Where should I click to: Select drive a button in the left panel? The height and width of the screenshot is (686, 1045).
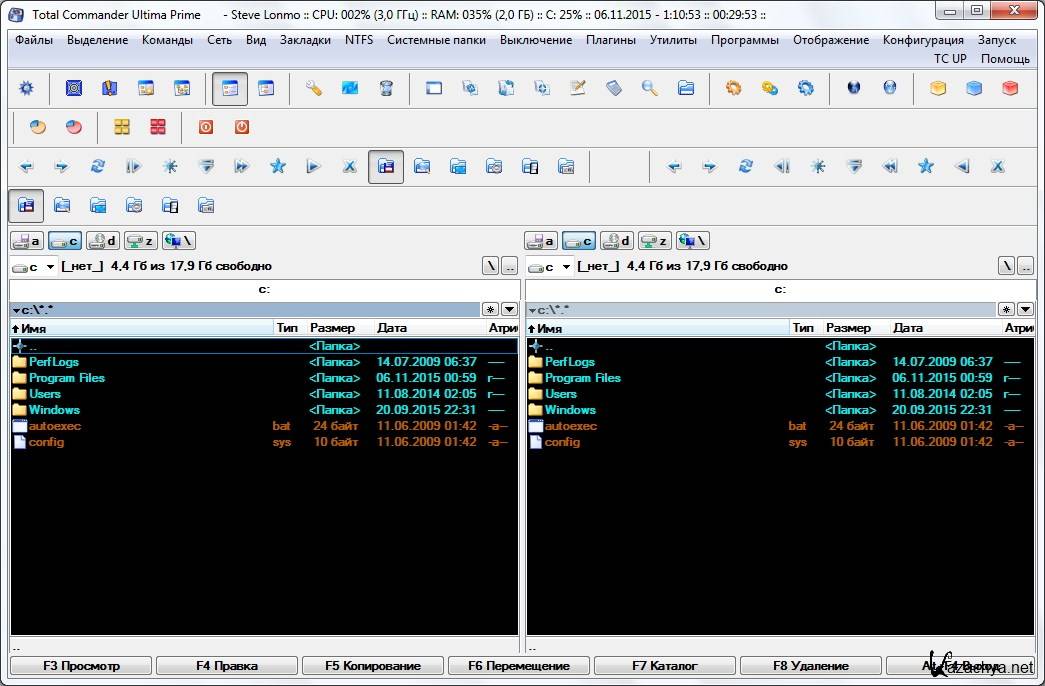coord(27,241)
